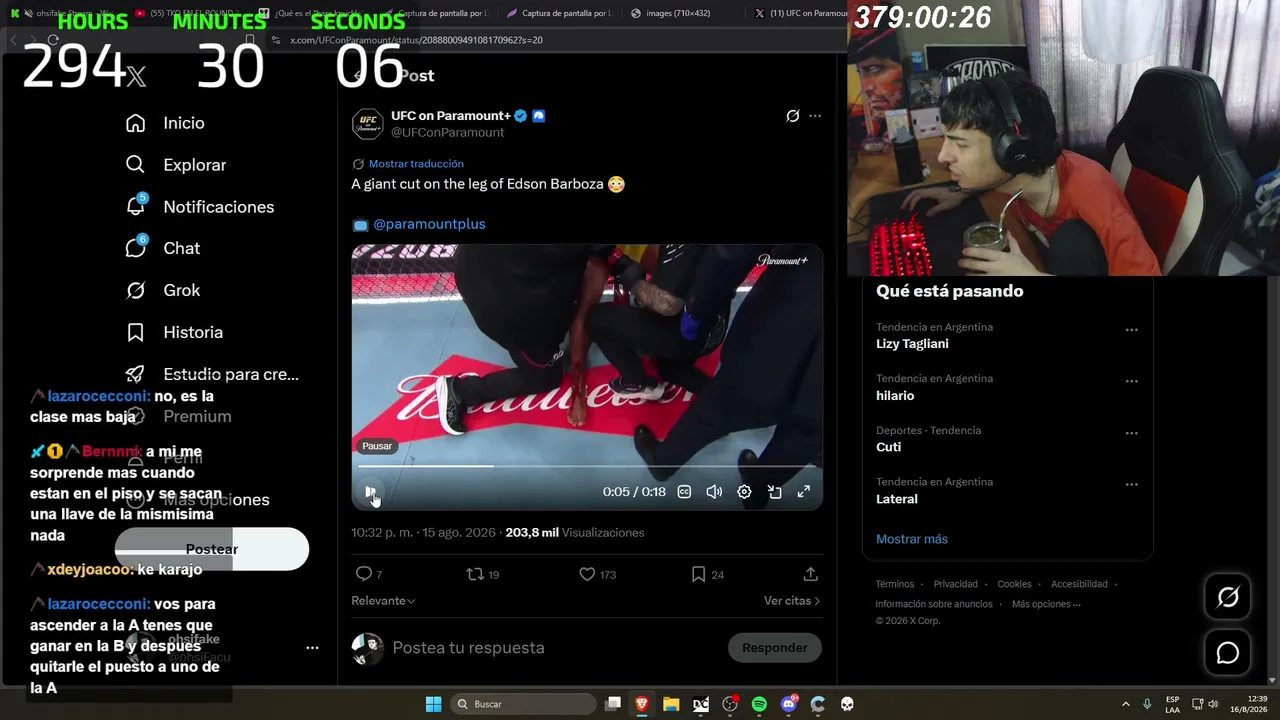Open Brave browser from the taskbar

click(642, 704)
